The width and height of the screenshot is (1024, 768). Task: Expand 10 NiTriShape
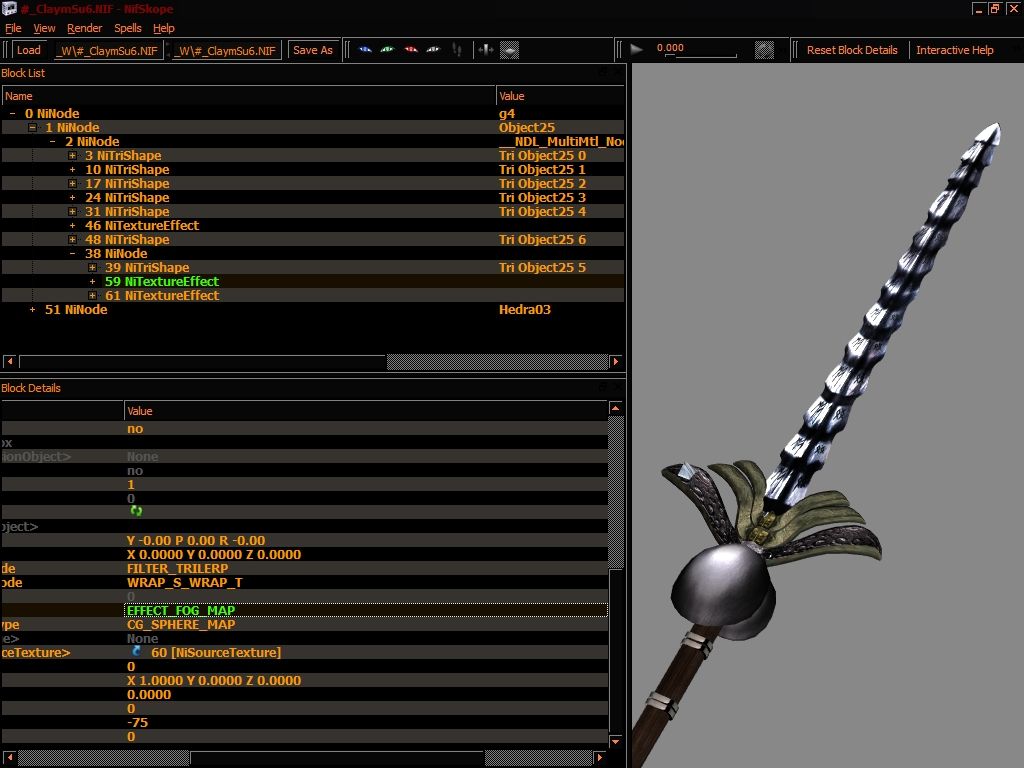click(72, 170)
